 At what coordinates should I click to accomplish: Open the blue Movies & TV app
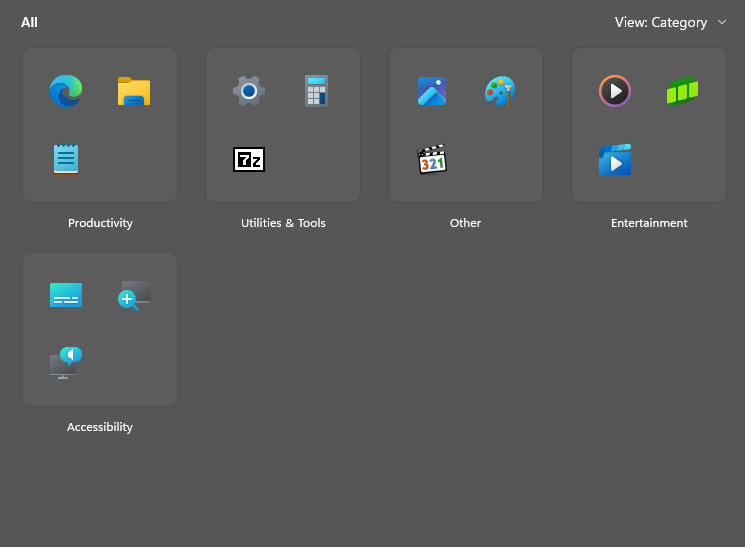point(615,159)
